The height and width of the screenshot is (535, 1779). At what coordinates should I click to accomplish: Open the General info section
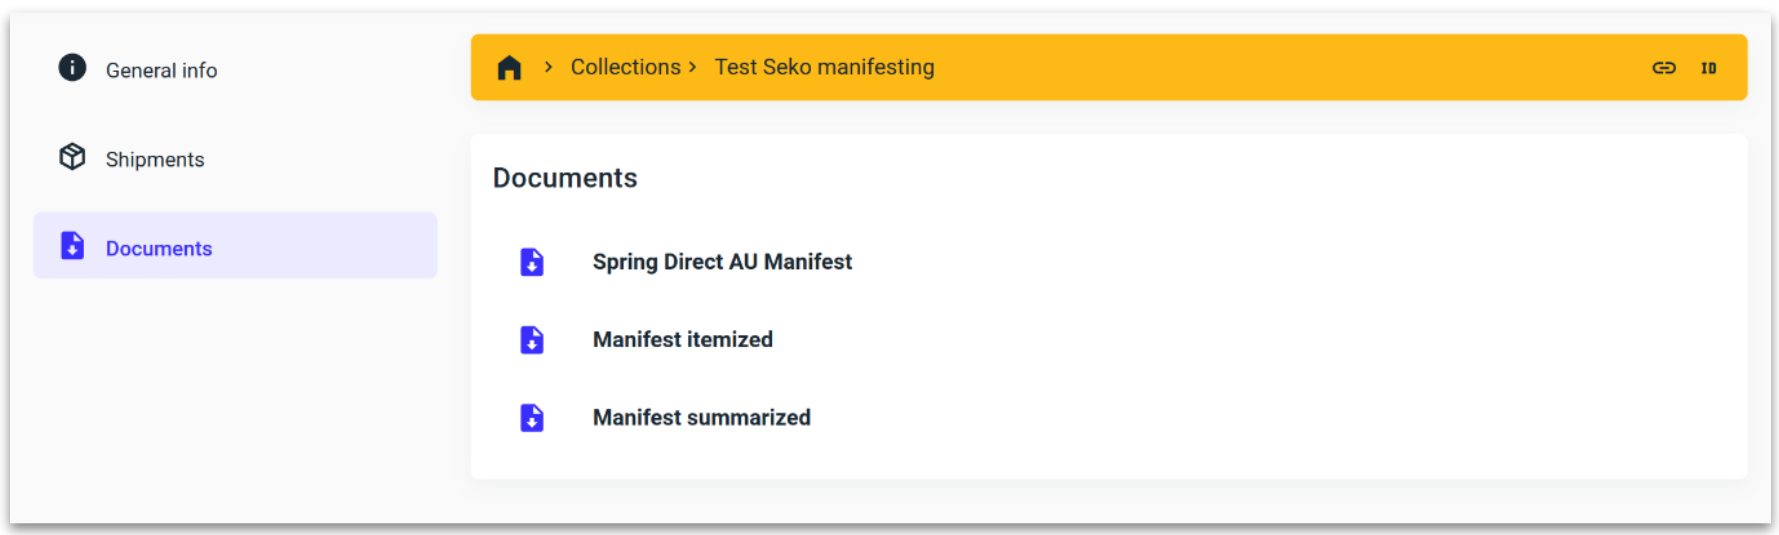pyautogui.click(x=161, y=71)
